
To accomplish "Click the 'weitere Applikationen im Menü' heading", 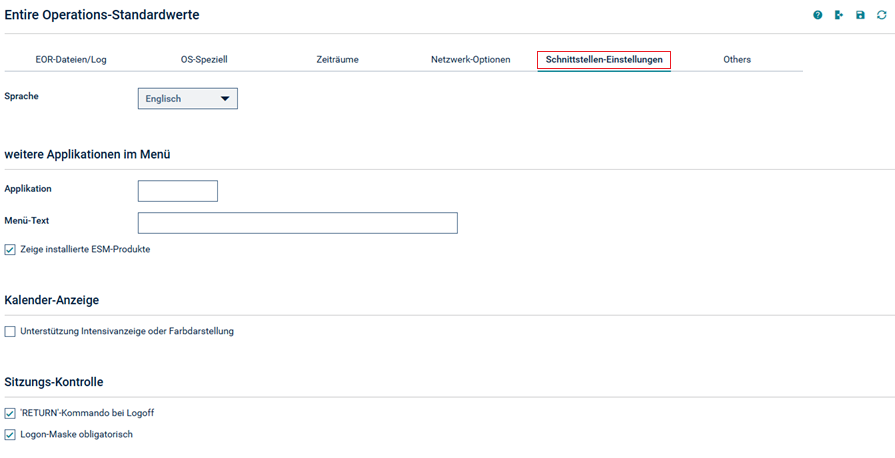I will (x=87, y=154).
